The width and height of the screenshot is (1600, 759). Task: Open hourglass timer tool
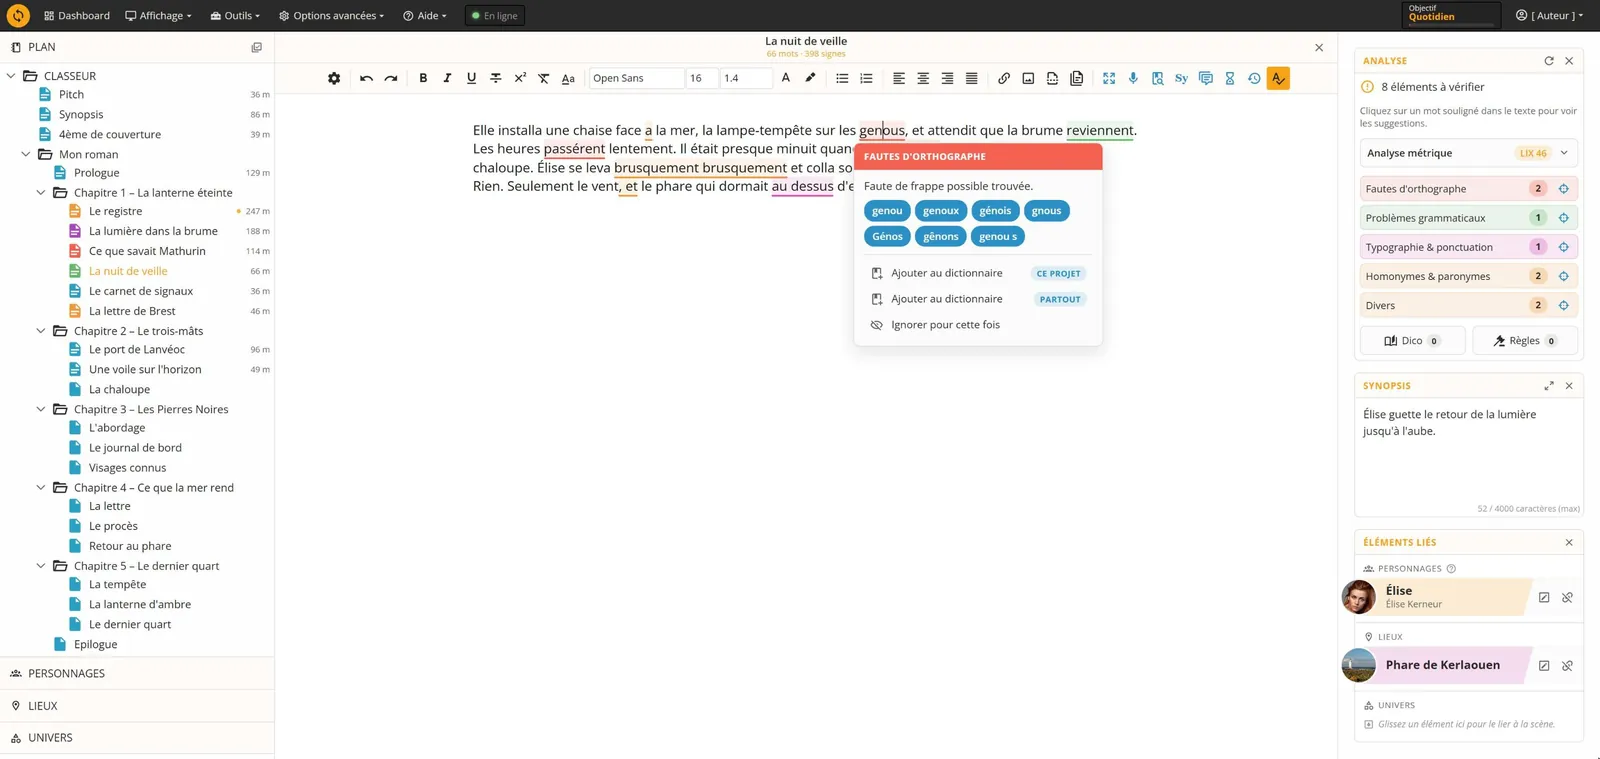point(1230,78)
